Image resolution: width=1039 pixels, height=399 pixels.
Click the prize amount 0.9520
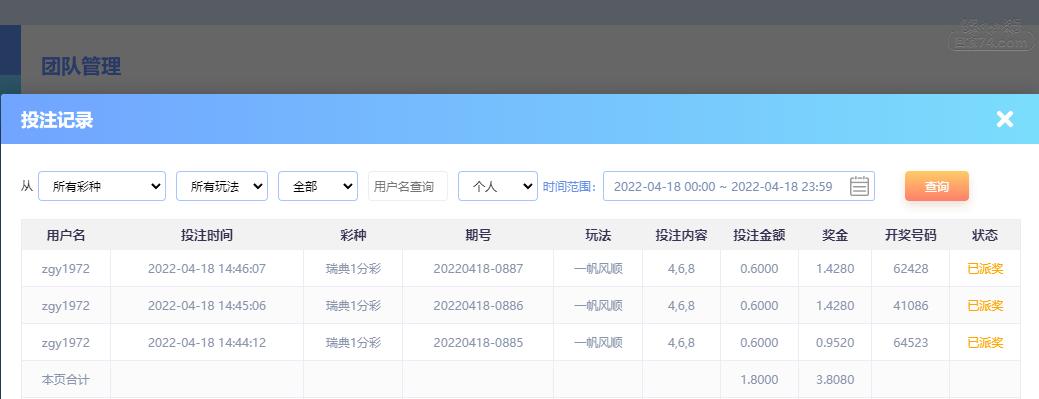point(835,343)
